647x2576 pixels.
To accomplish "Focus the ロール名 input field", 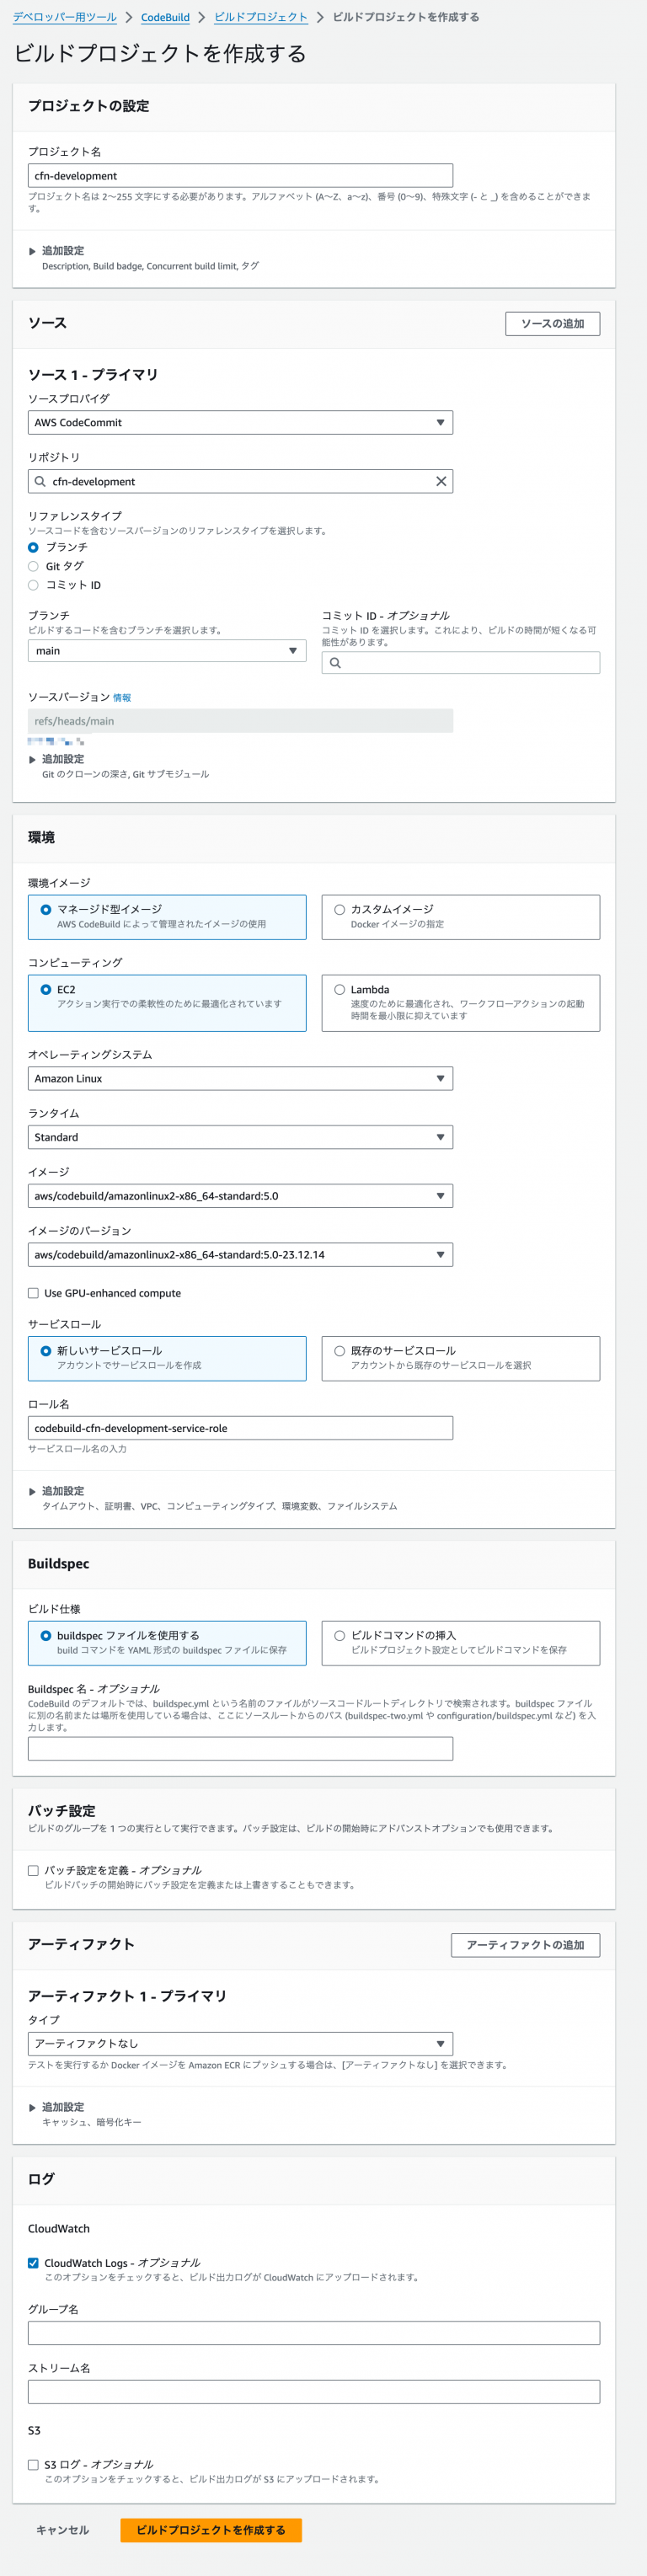I will 241,1427.
